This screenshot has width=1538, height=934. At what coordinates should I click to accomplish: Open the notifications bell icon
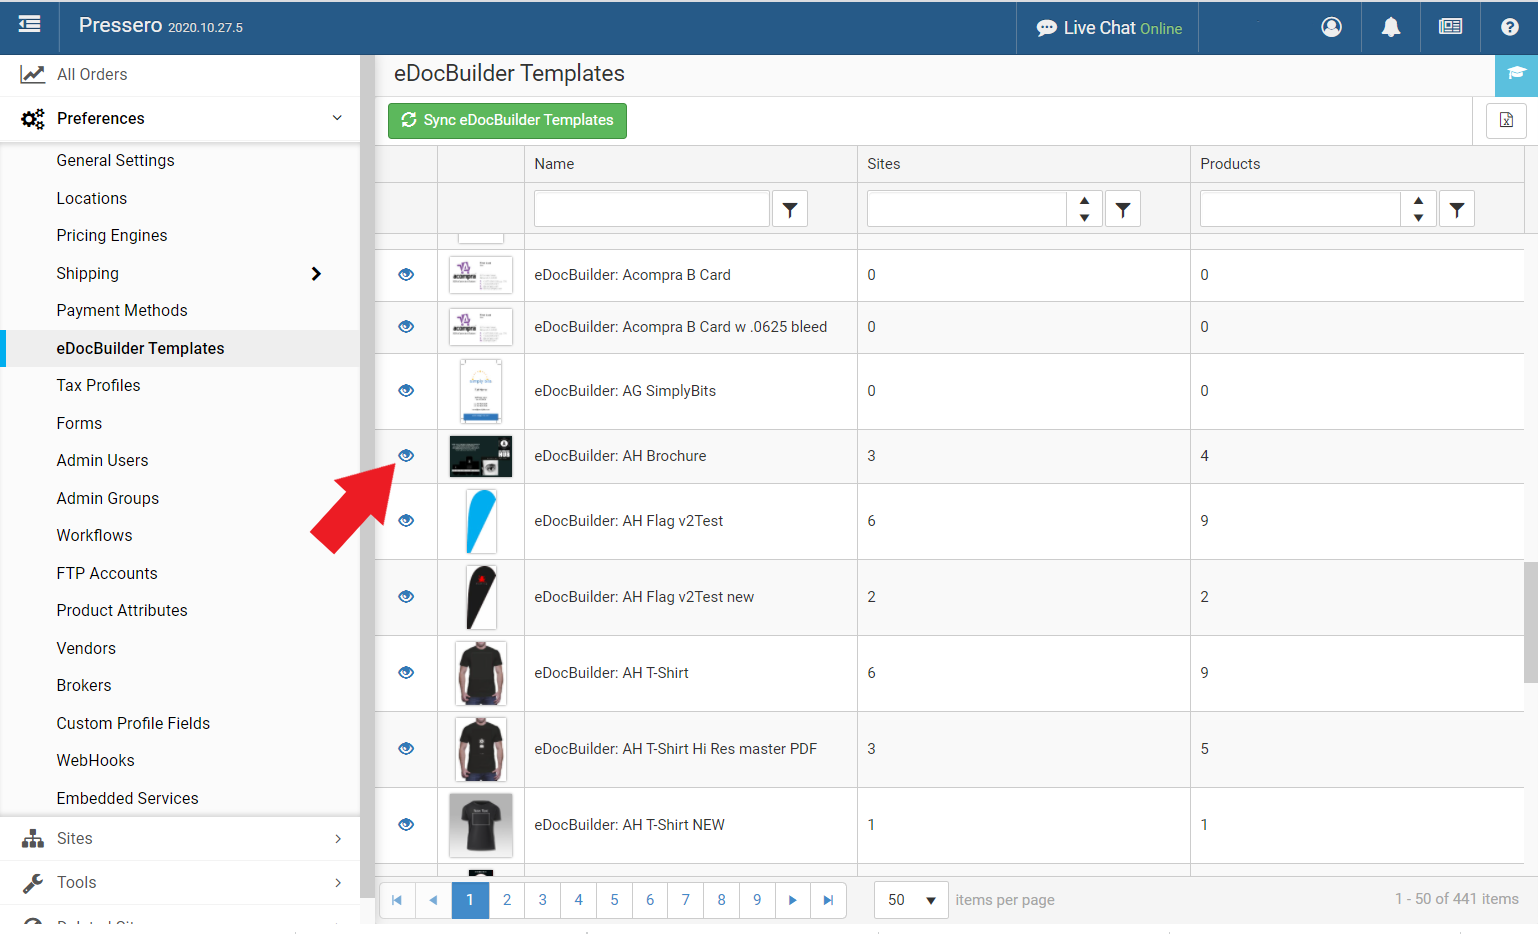tap(1390, 27)
